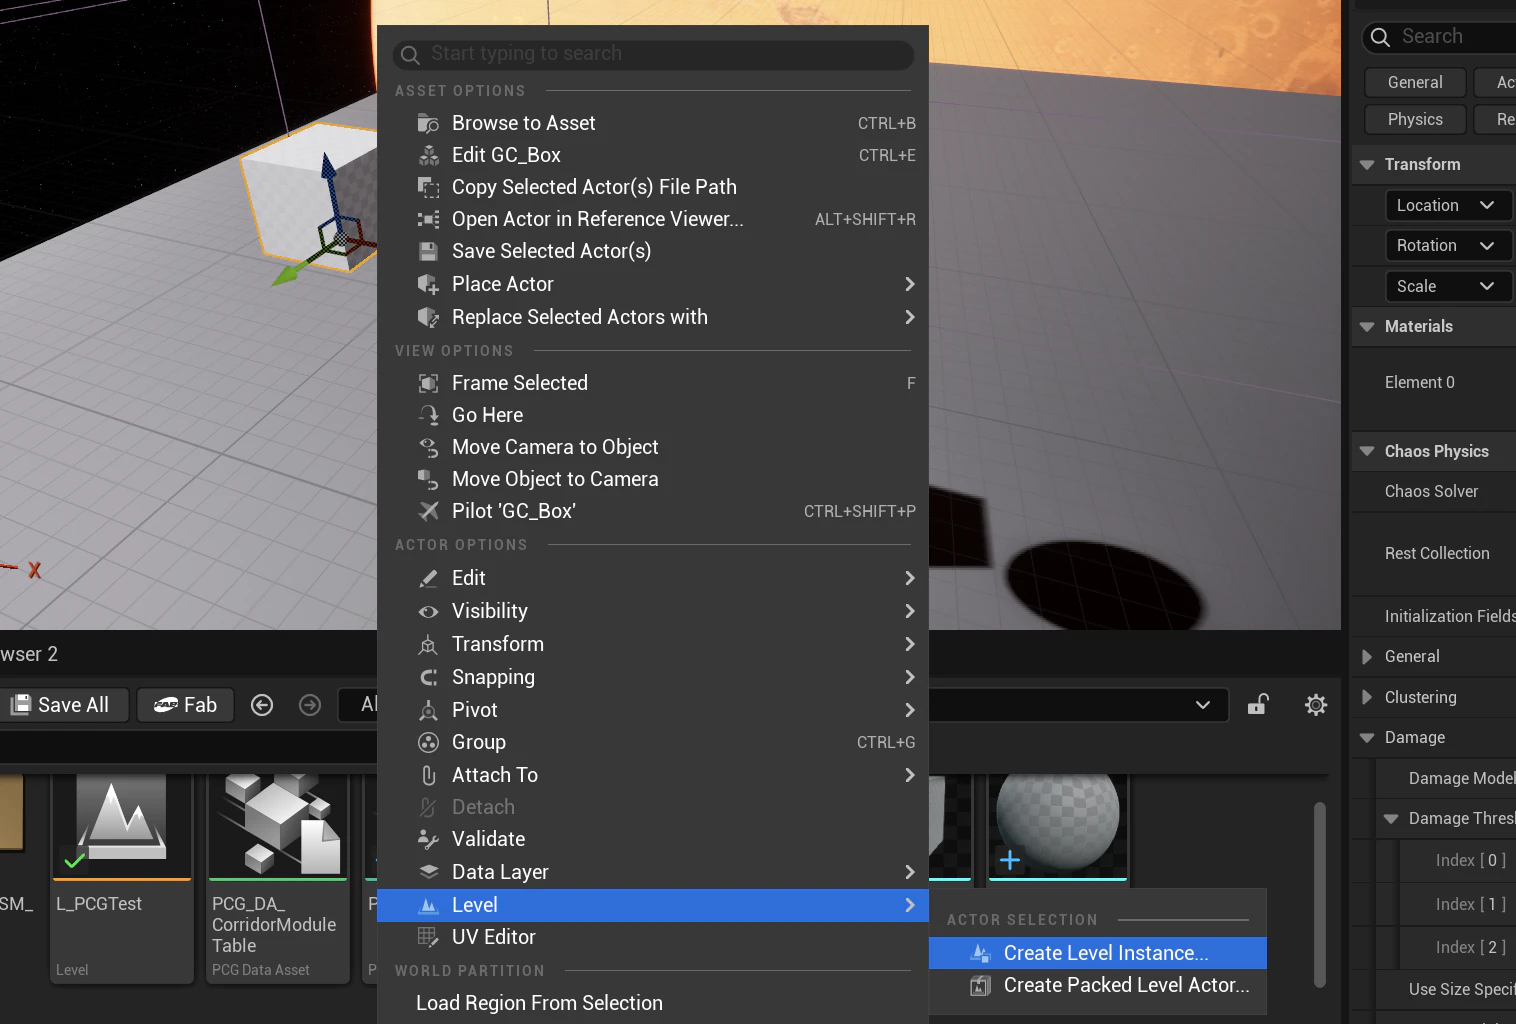Open the Place Actor submenu

[653, 284]
